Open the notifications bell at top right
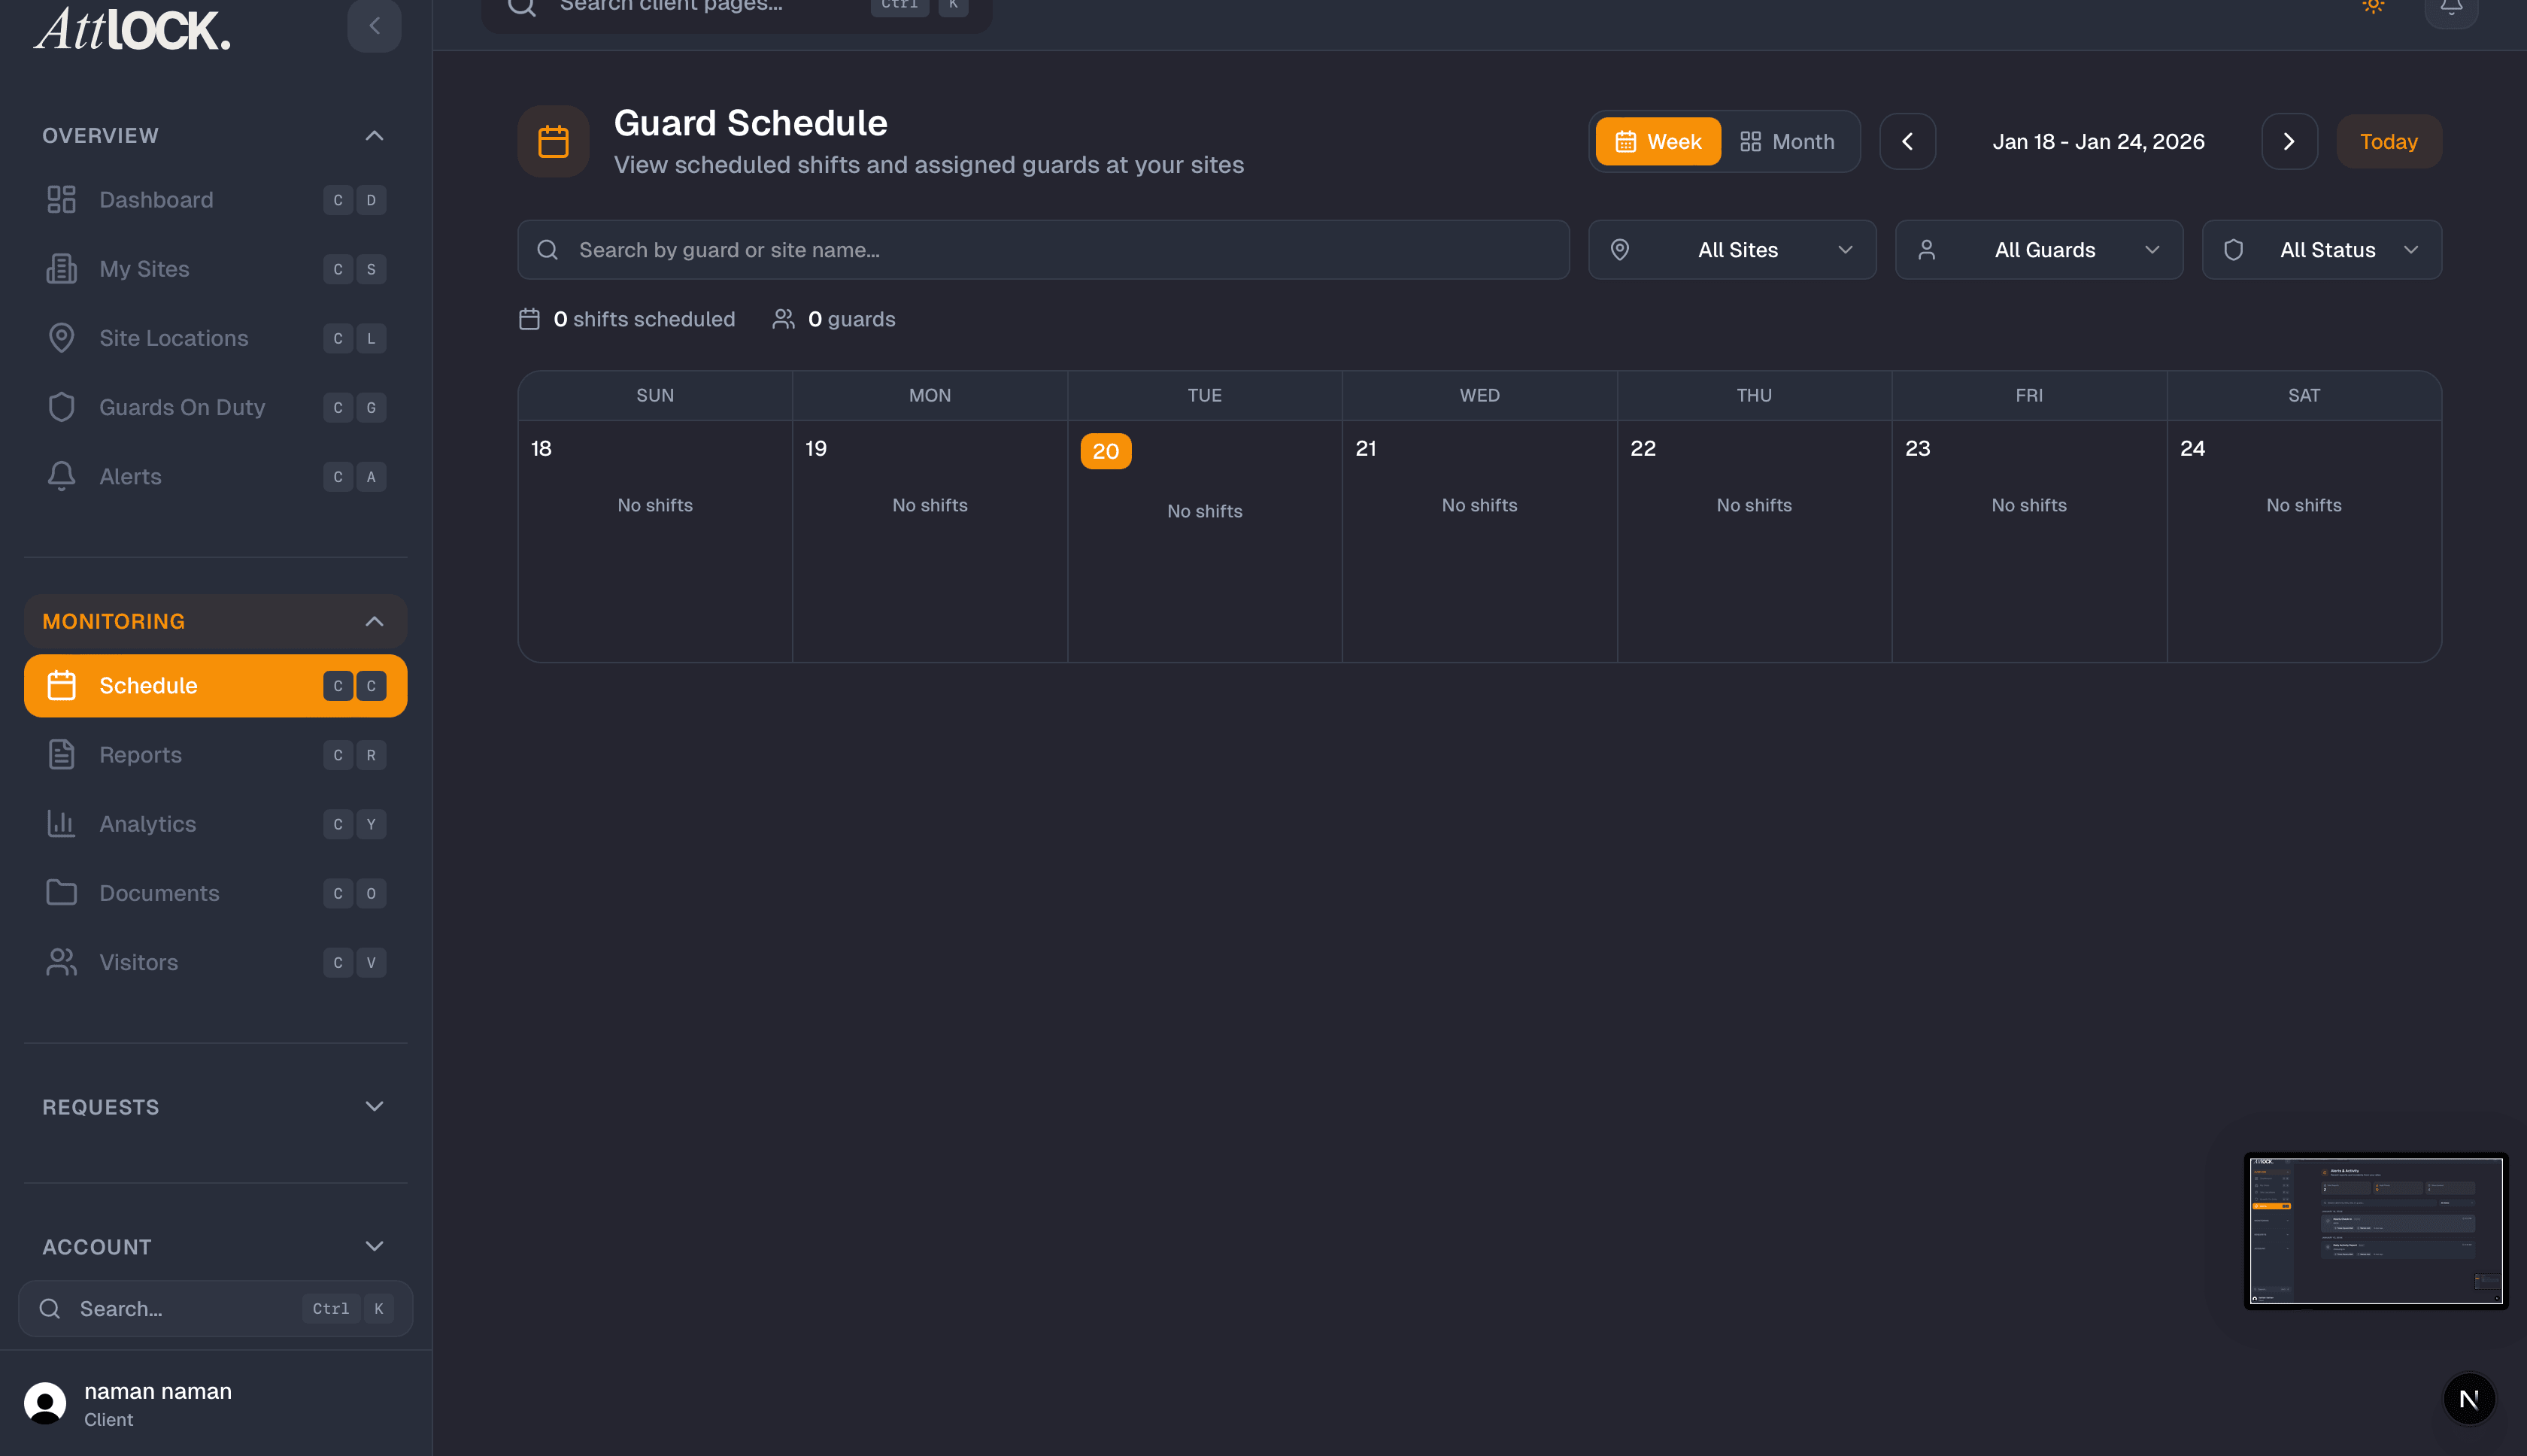Viewport: 2527px width, 1456px height. (x=2451, y=7)
